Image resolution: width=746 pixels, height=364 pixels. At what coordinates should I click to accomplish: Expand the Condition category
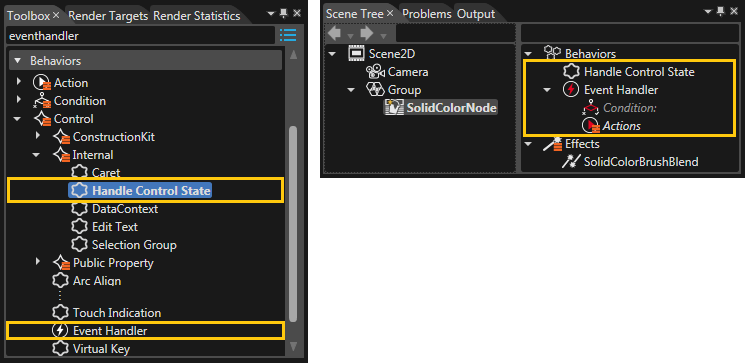(19, 100)
